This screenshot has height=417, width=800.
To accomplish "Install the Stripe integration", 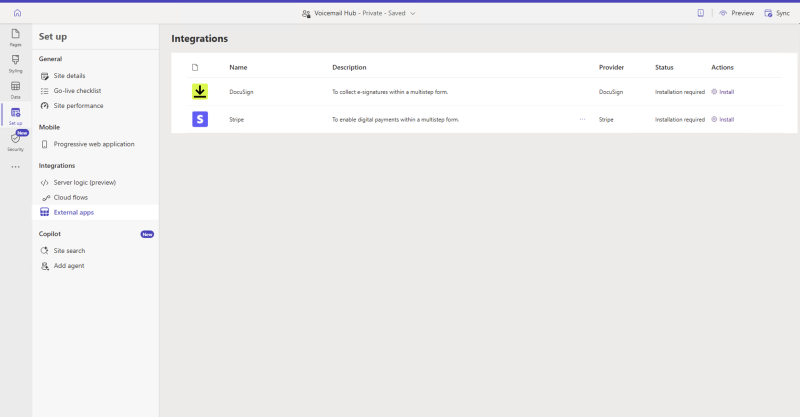I will [x=723, y=119].
